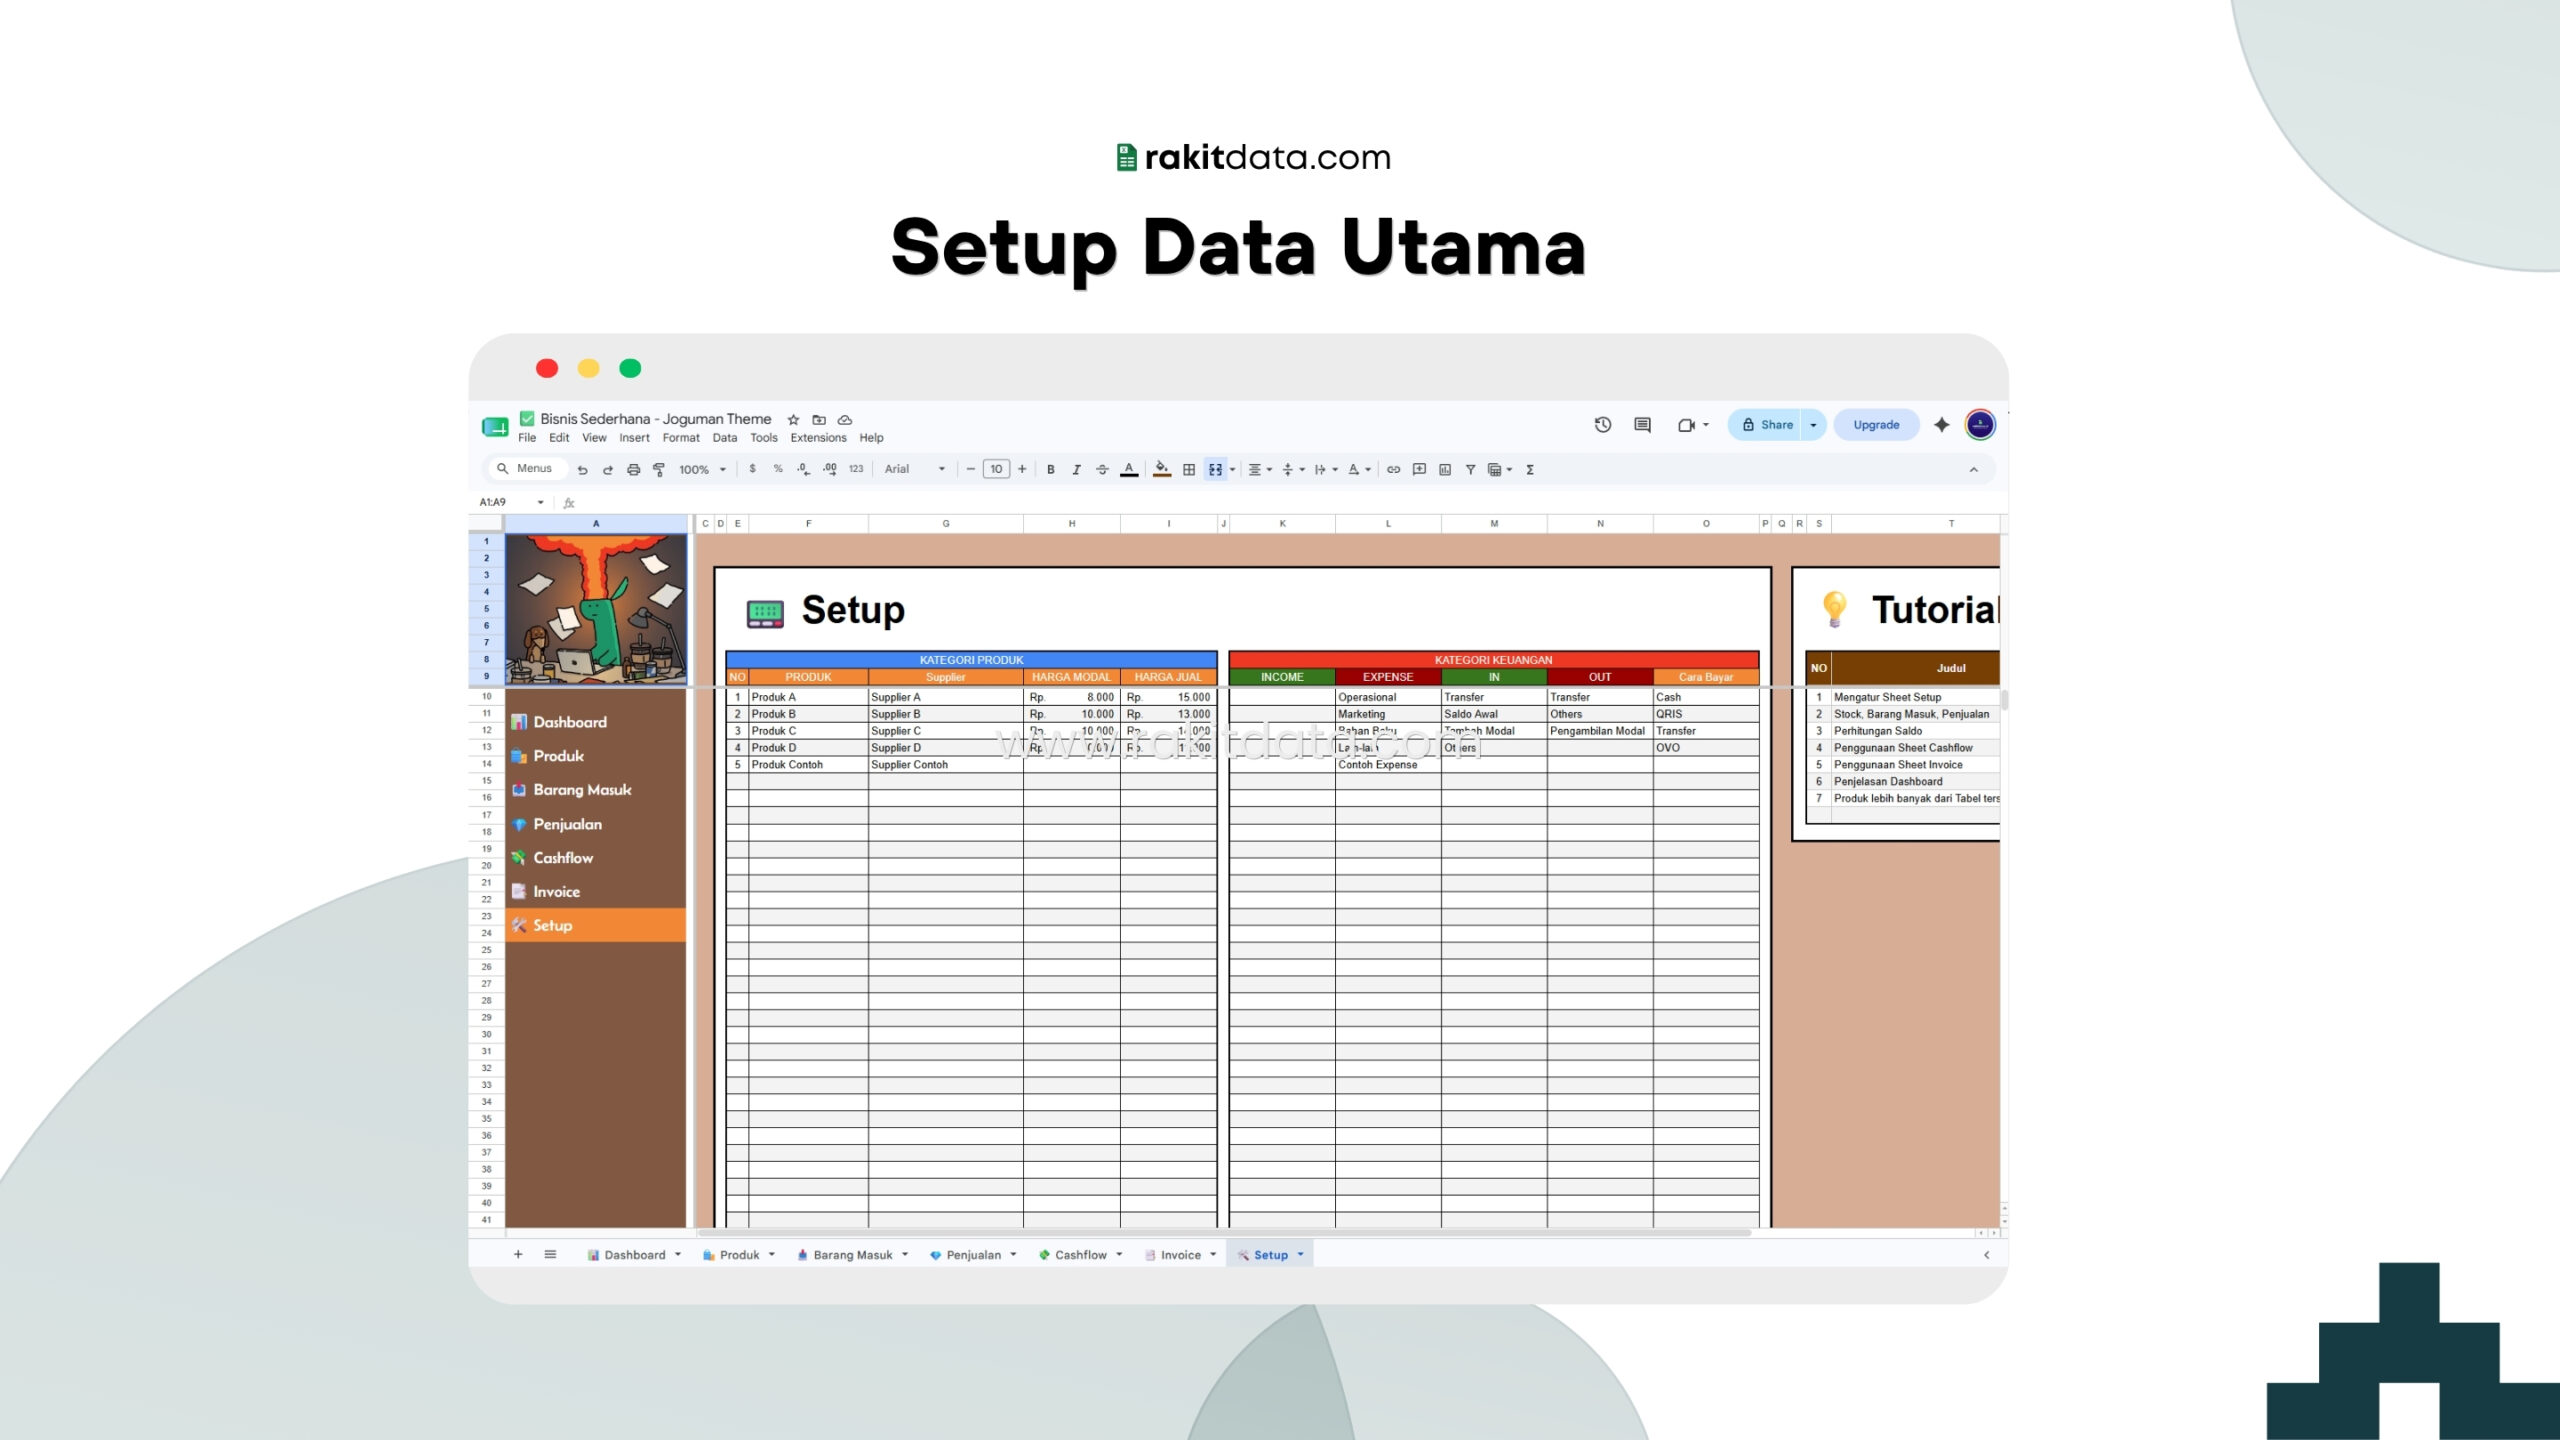2560x1440 pixels.
Task: Increase font size with plus button
Action: 1022,469
